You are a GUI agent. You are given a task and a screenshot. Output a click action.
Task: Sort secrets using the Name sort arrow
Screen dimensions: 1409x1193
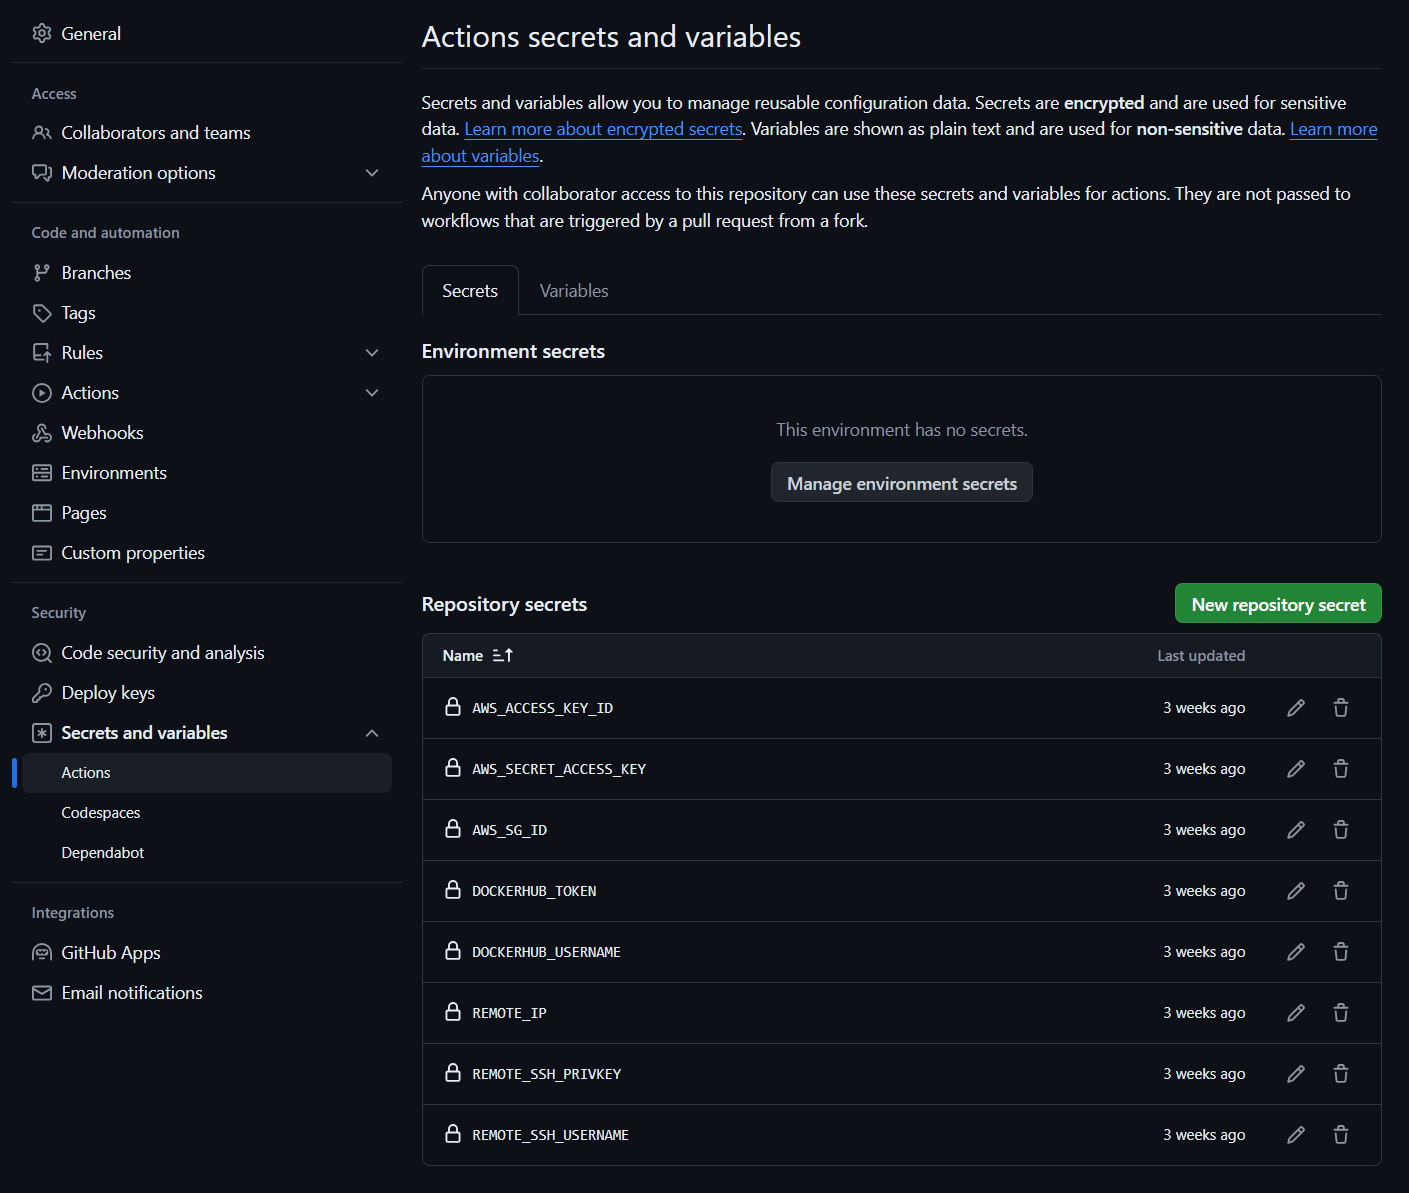[x=502, y=656]
